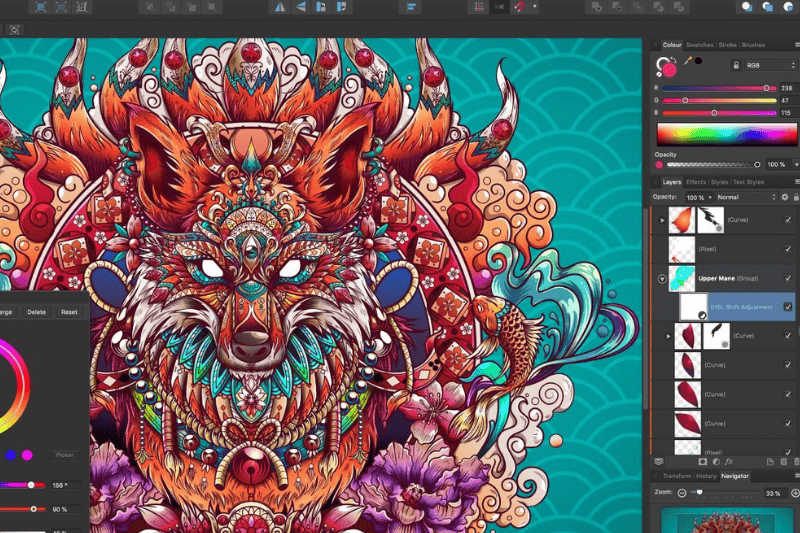Switch to the Brushes tab
The height and width of the screenshot is (533, 800).
coord(753,45)
